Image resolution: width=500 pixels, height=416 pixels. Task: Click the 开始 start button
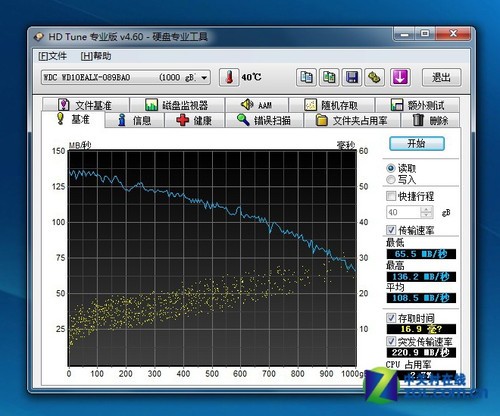[x=417, y=144]
